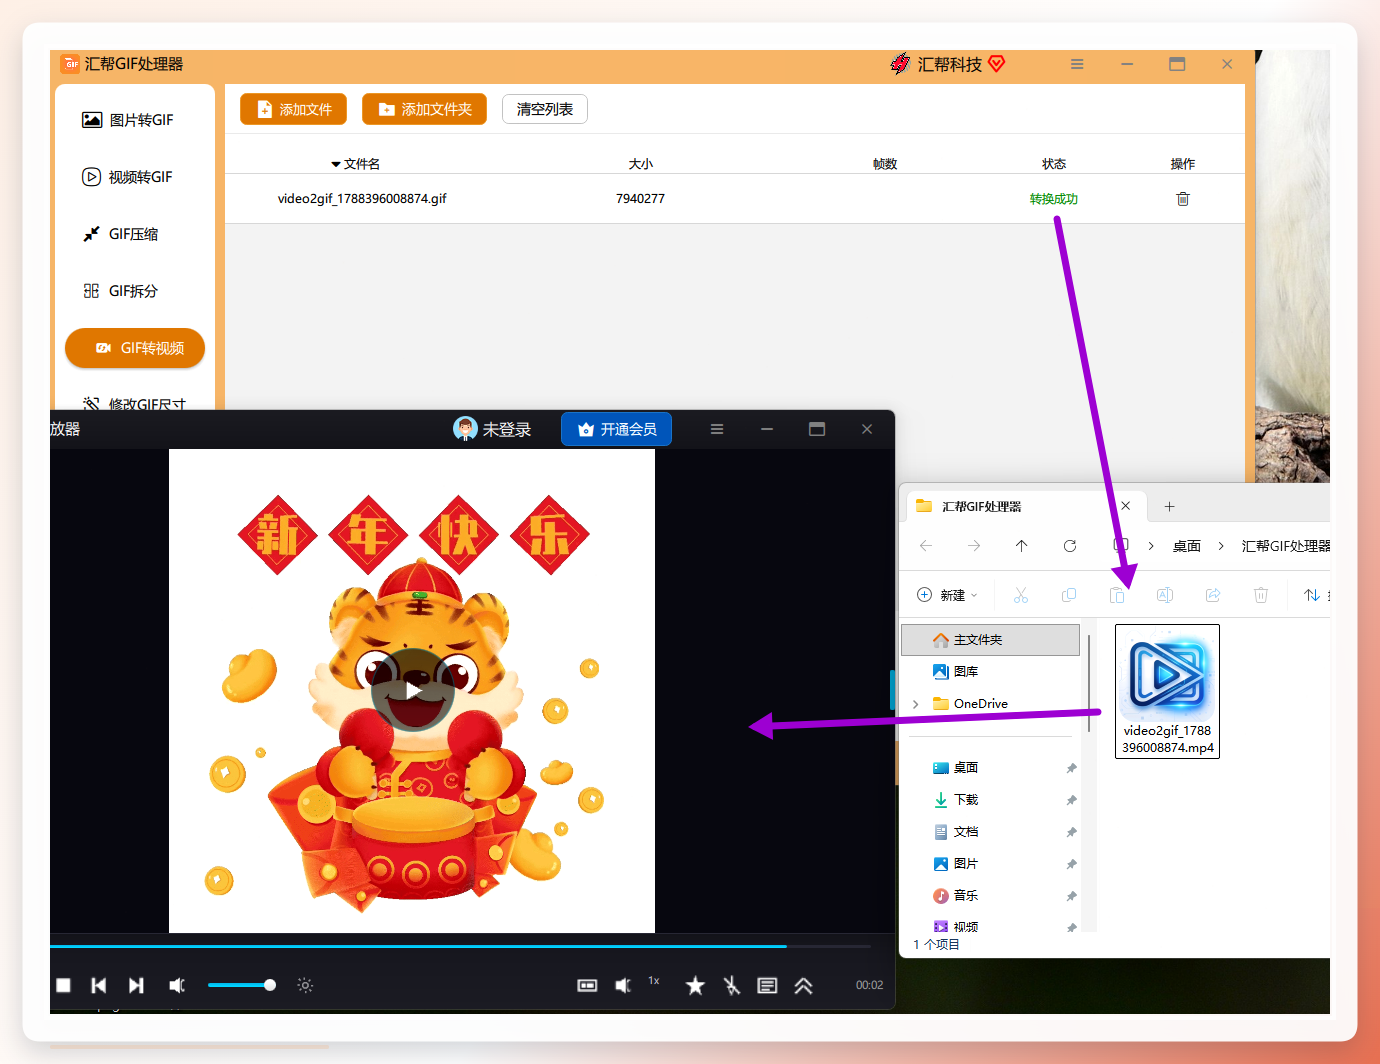This screenshot has height=1064, width=1380.
Task: Open the brightness settings icon in player
Action: (x=305, y=985)
